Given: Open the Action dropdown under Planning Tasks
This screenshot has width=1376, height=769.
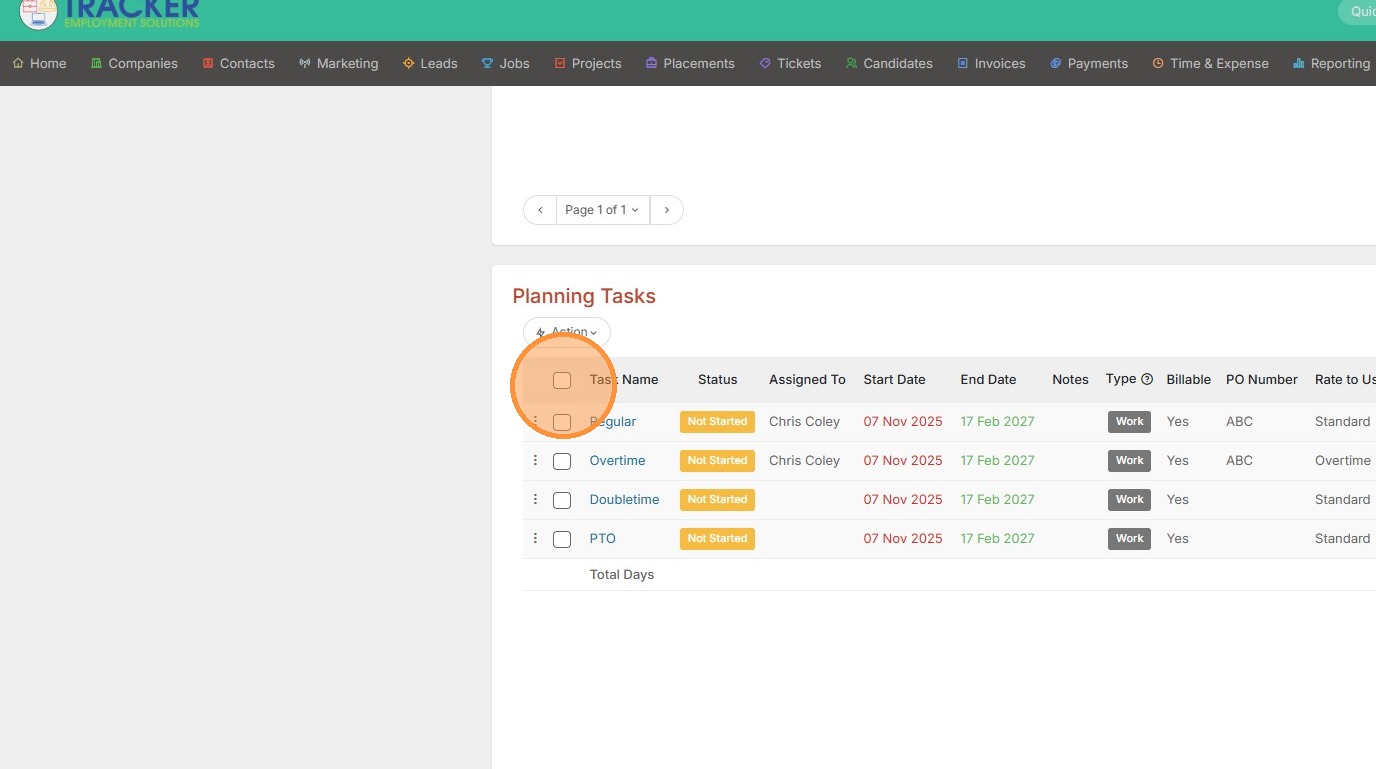Looking at the screenshot, I should point(567,332).
